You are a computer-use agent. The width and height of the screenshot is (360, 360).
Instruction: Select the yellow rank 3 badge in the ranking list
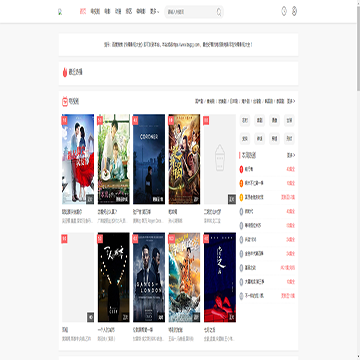[x=242, y=197]
